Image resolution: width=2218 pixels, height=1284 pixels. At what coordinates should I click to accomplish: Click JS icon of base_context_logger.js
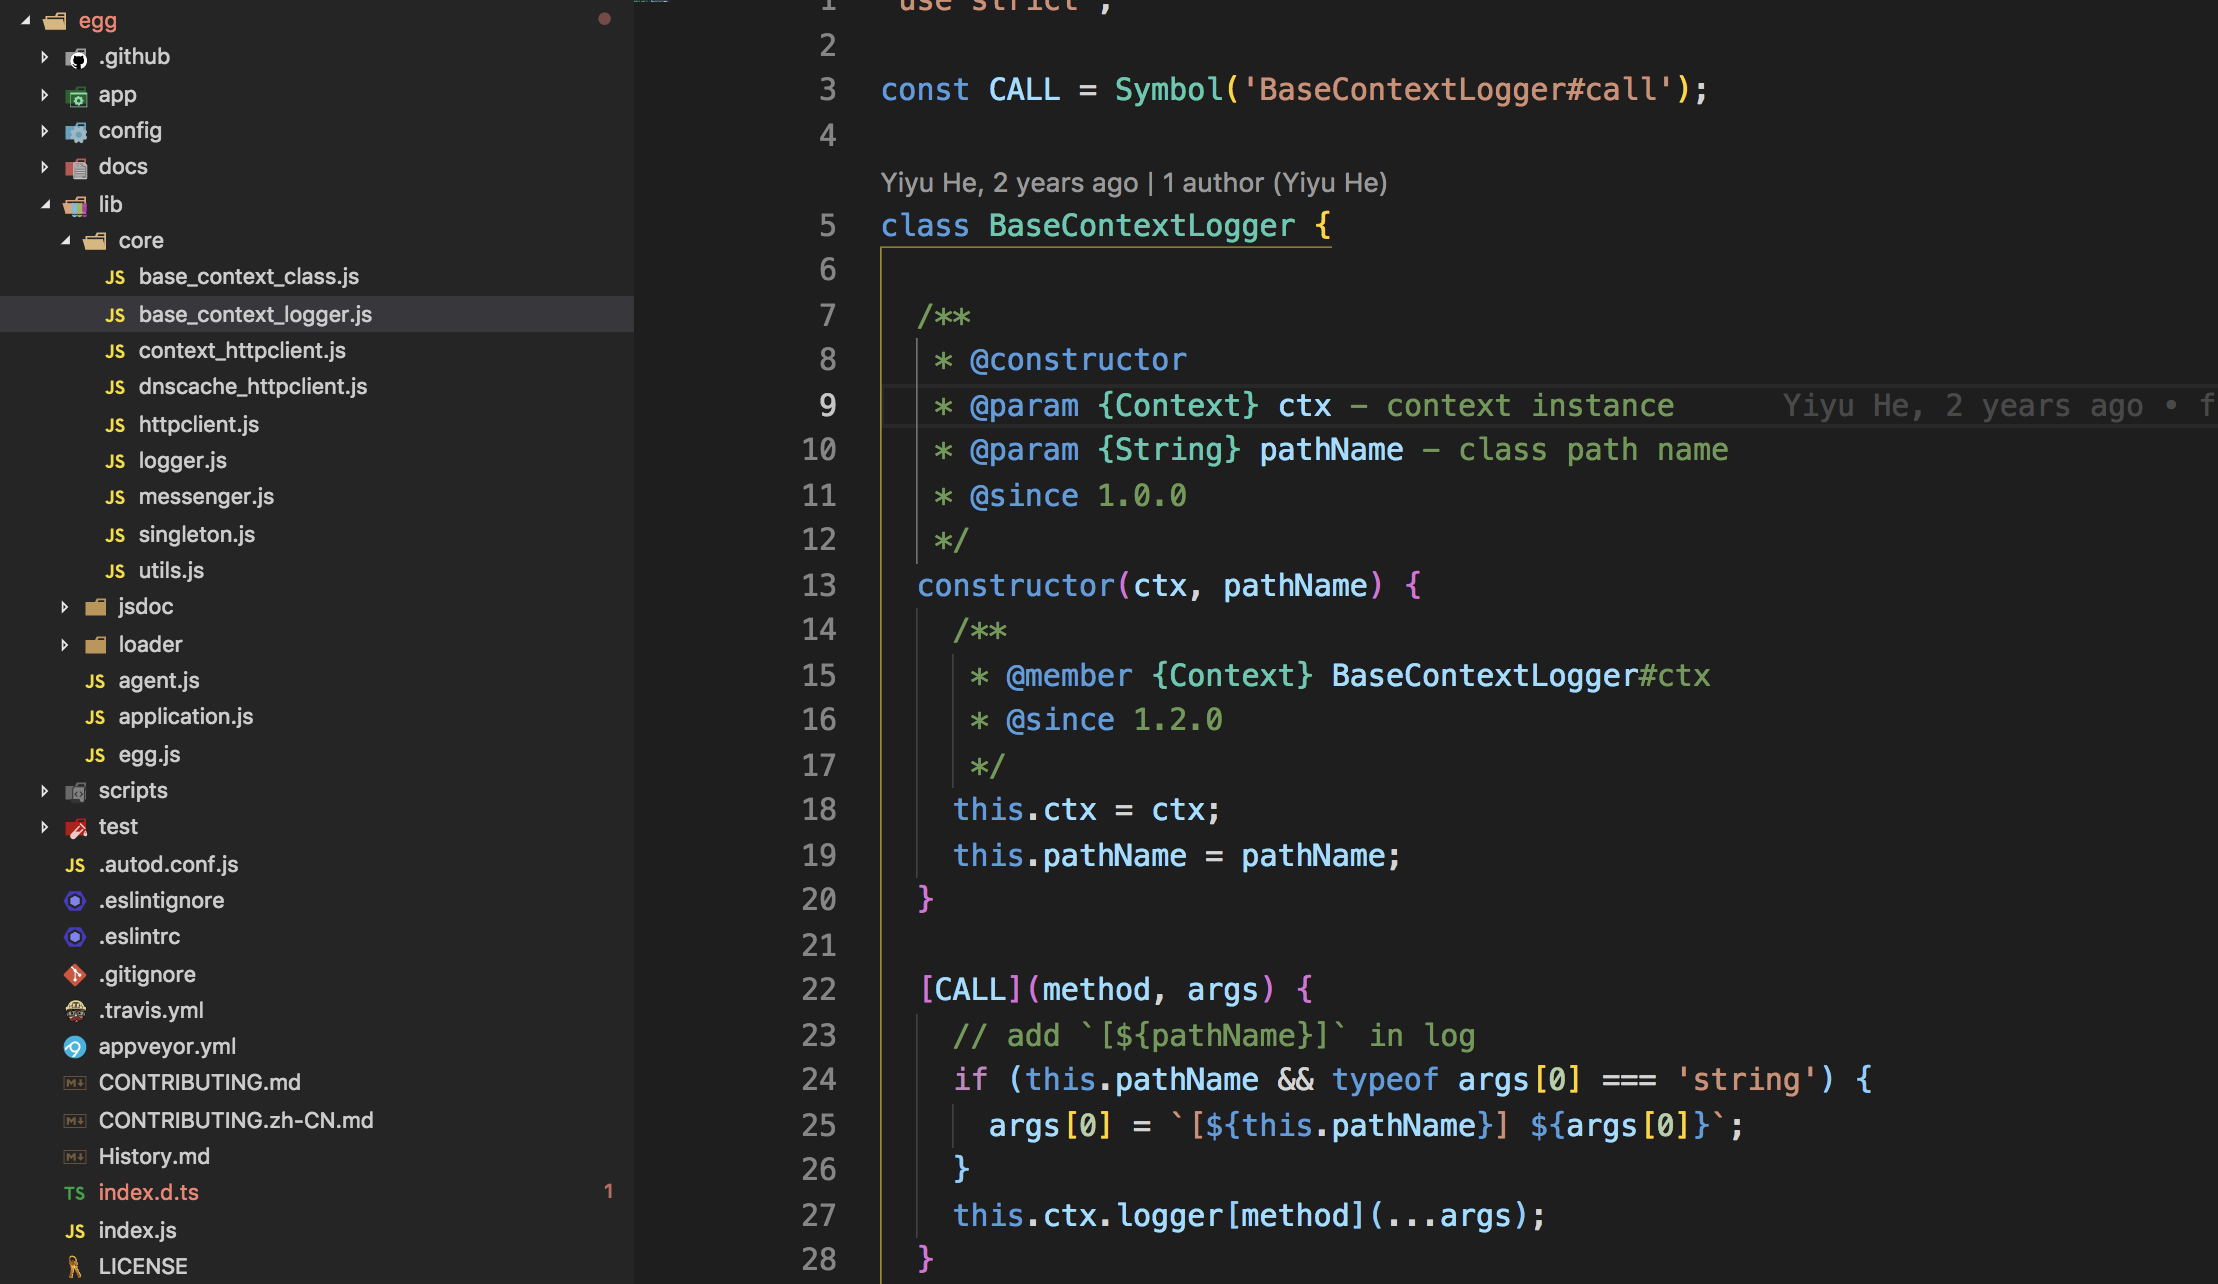click(x=115, y=315)
